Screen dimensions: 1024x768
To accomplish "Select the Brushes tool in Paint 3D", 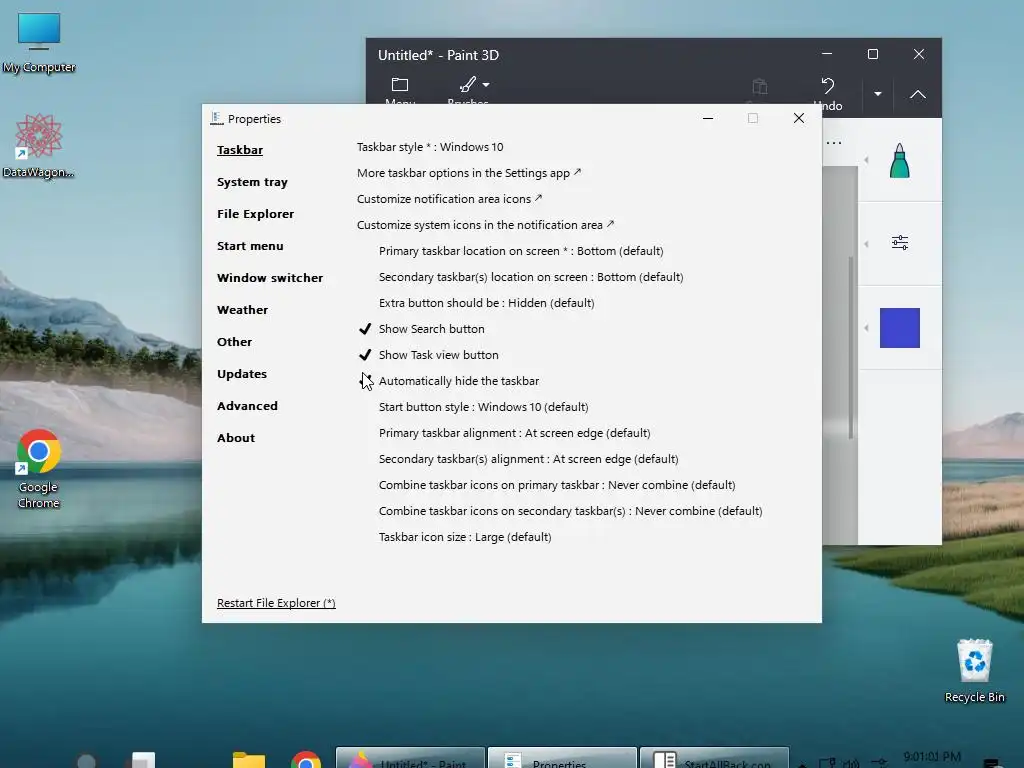I will (468, 84).
